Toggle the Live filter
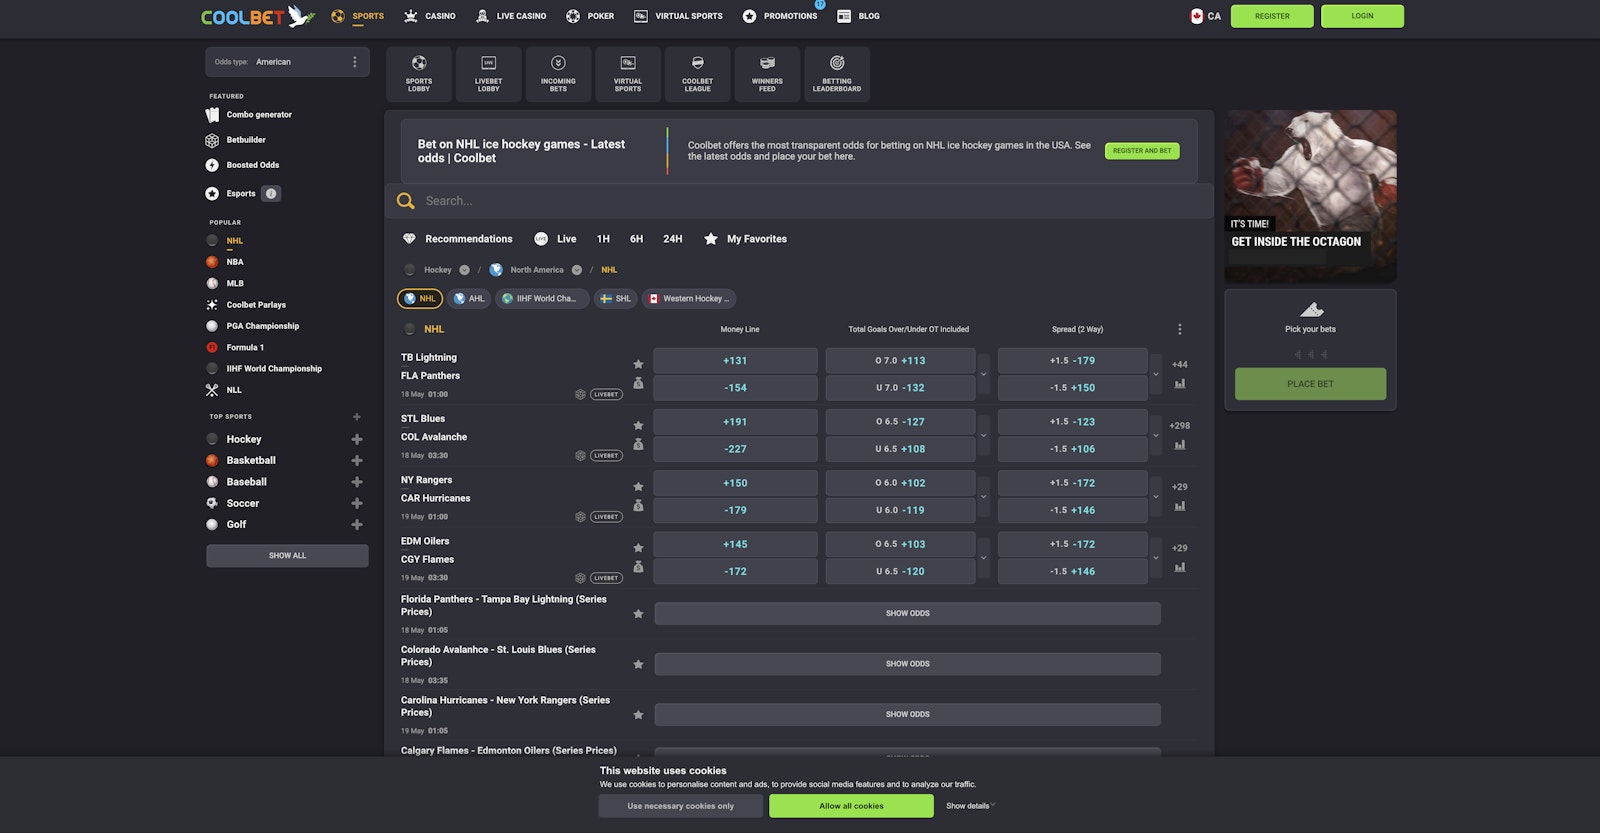The height and width of the screenshot is (833, 1600). (x=556, y=239)
